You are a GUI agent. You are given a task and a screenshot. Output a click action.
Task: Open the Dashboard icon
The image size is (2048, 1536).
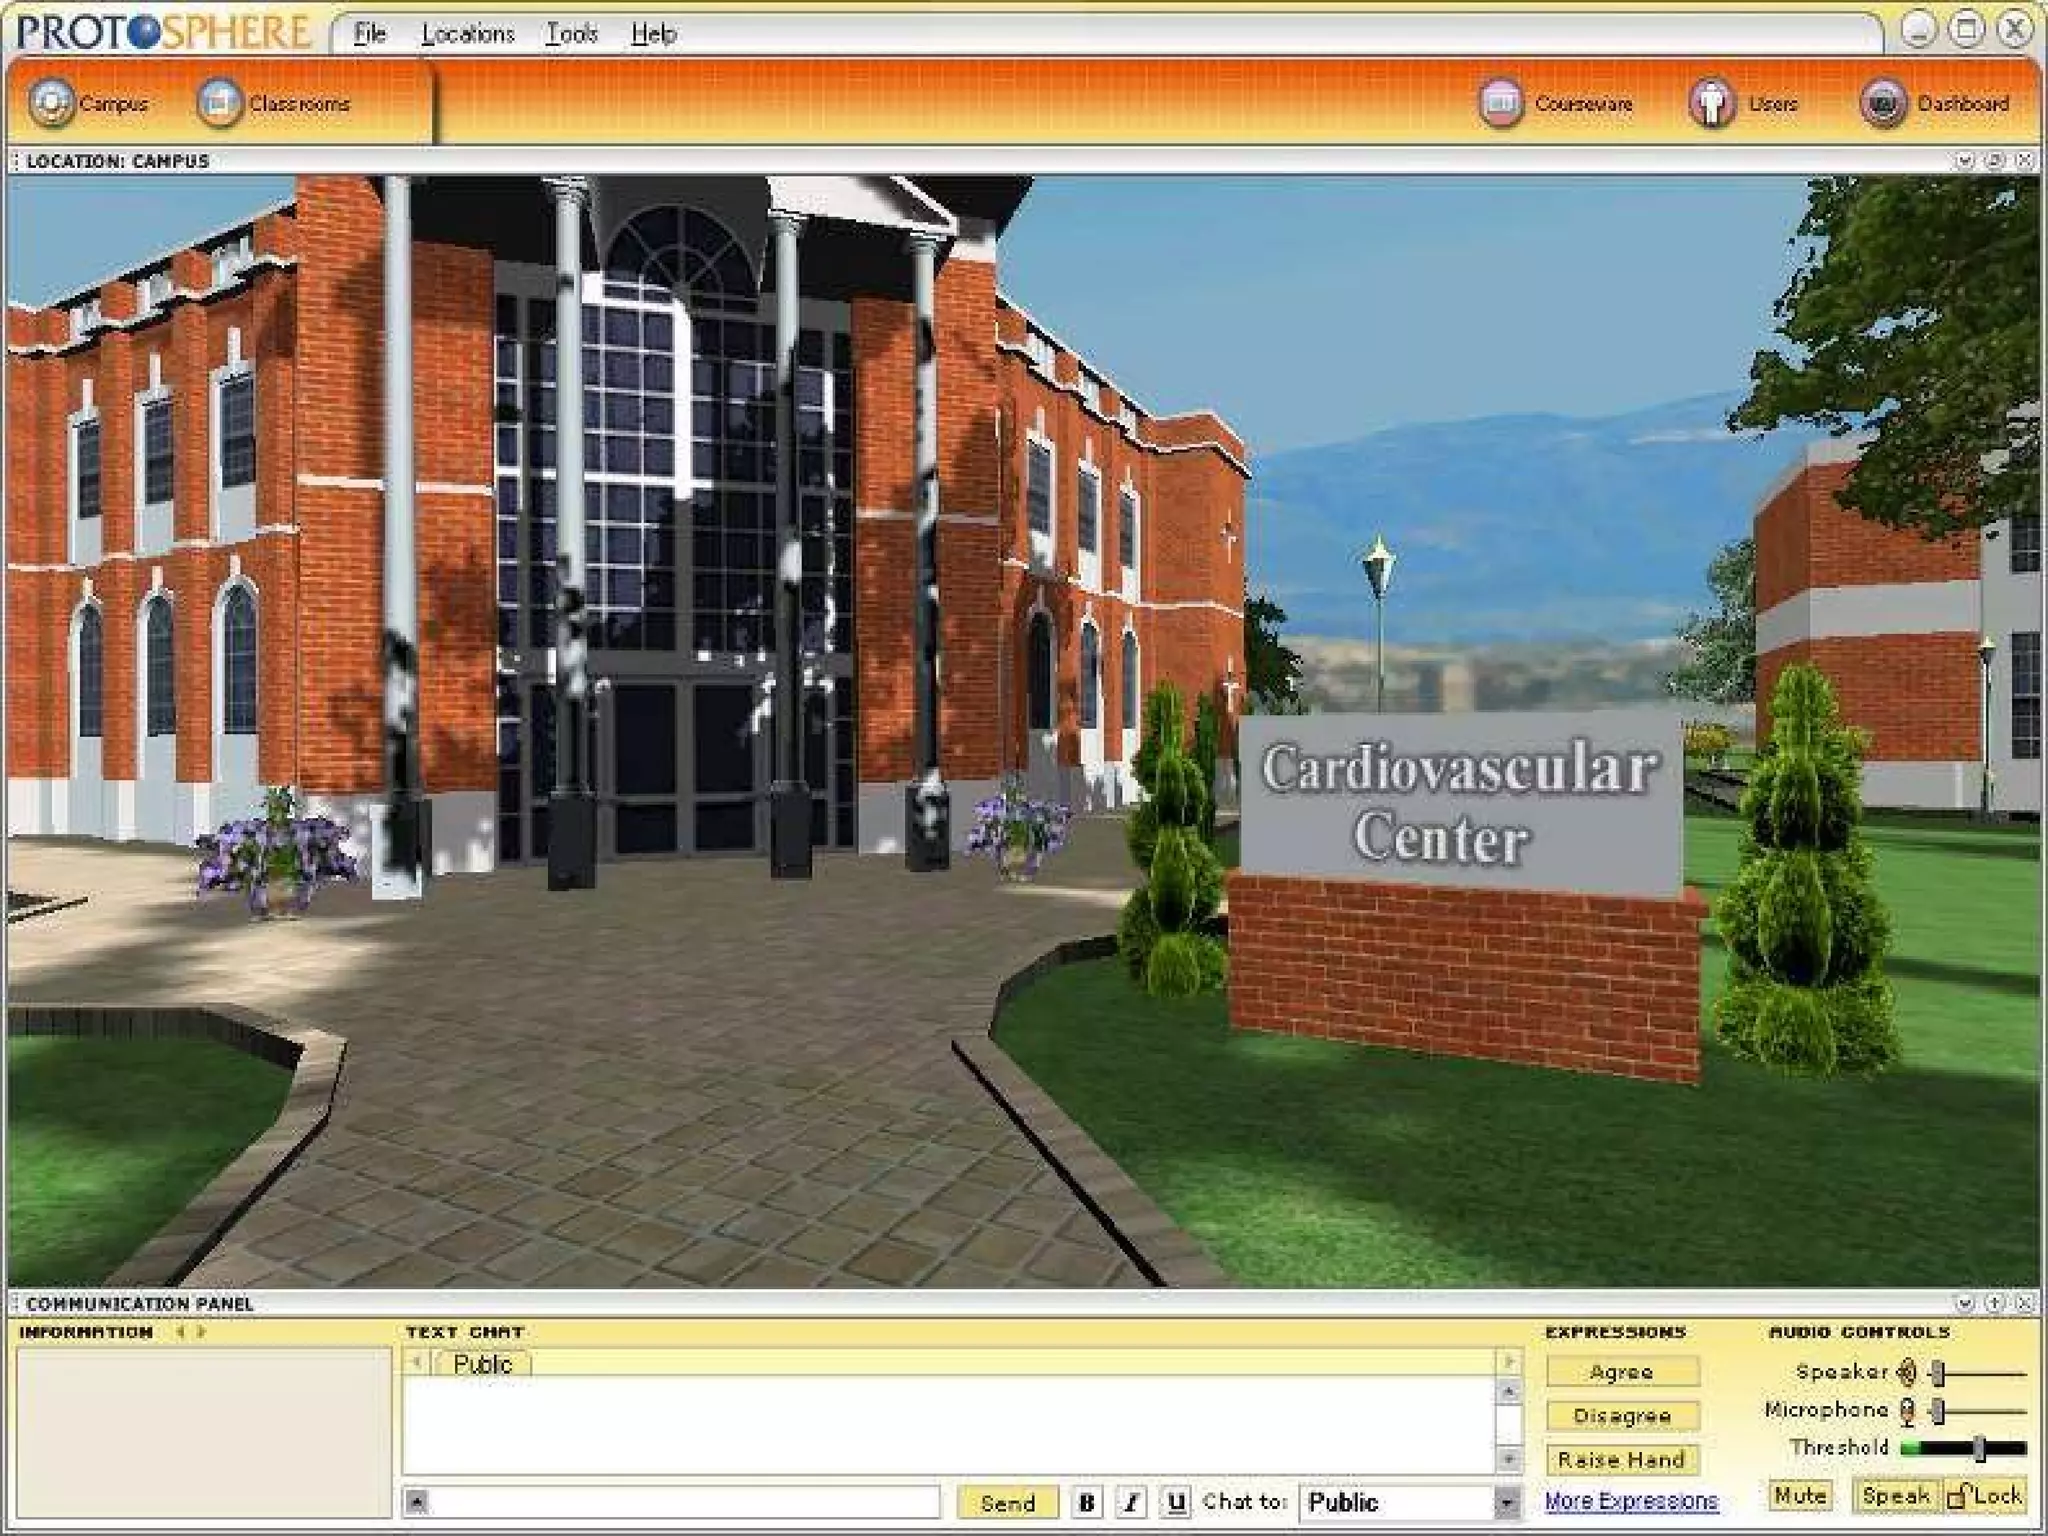(1882, 103)
